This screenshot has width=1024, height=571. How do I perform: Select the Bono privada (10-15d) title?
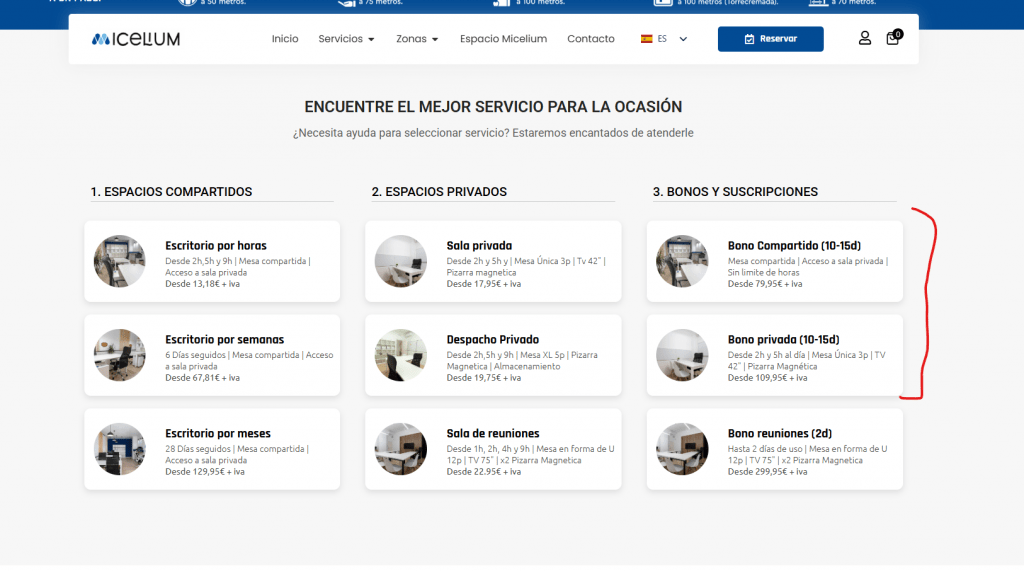click(x=783, y=340)
